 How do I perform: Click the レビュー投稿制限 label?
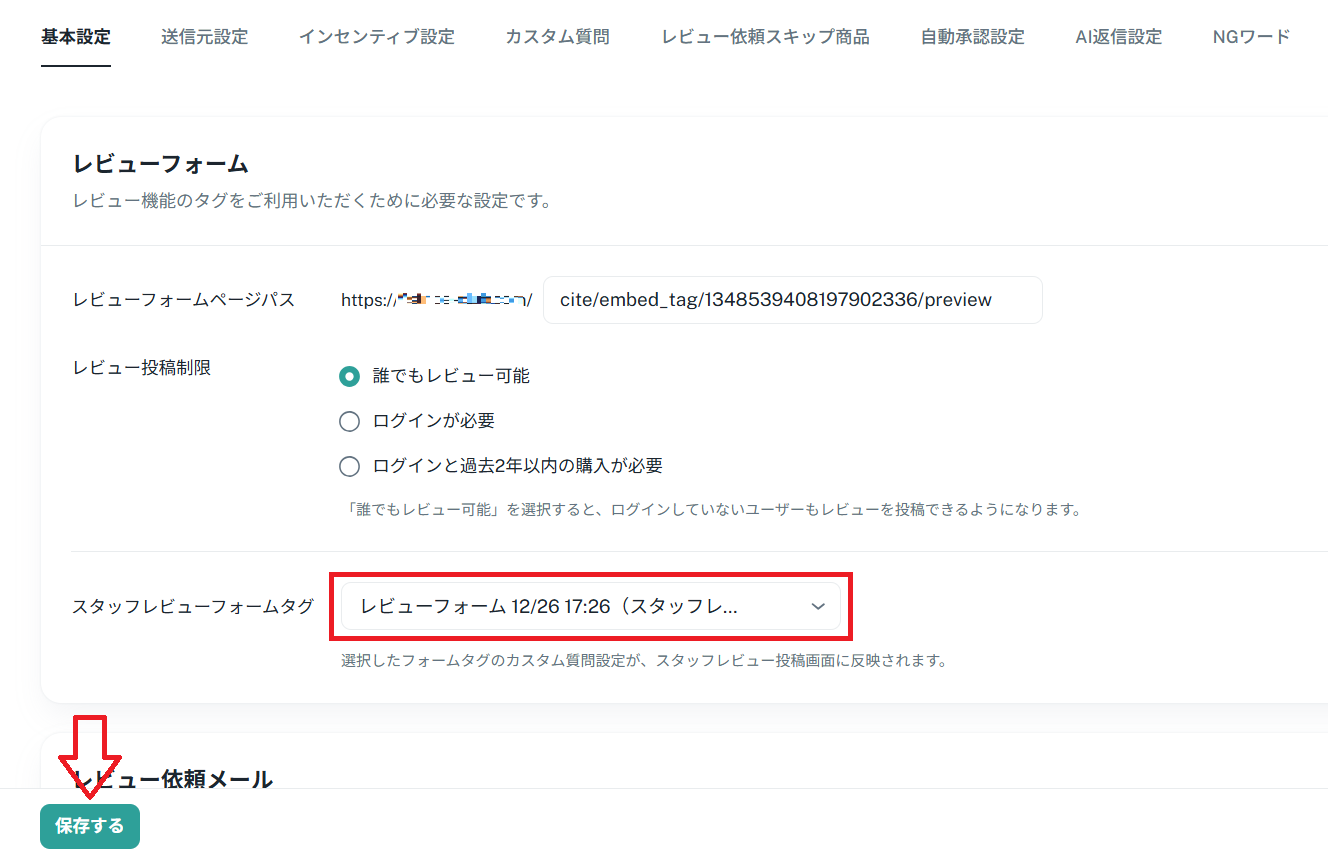(x=141, y=368)
